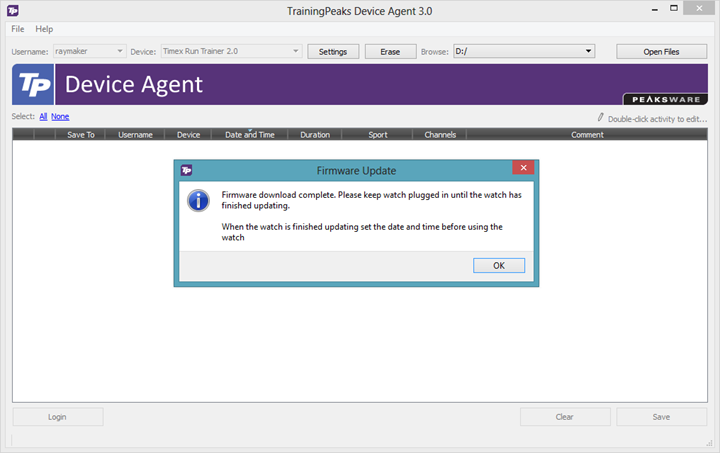Sort by Date and Time column header
Viewport: 720px width, 453px height.
tap(249, 134)
